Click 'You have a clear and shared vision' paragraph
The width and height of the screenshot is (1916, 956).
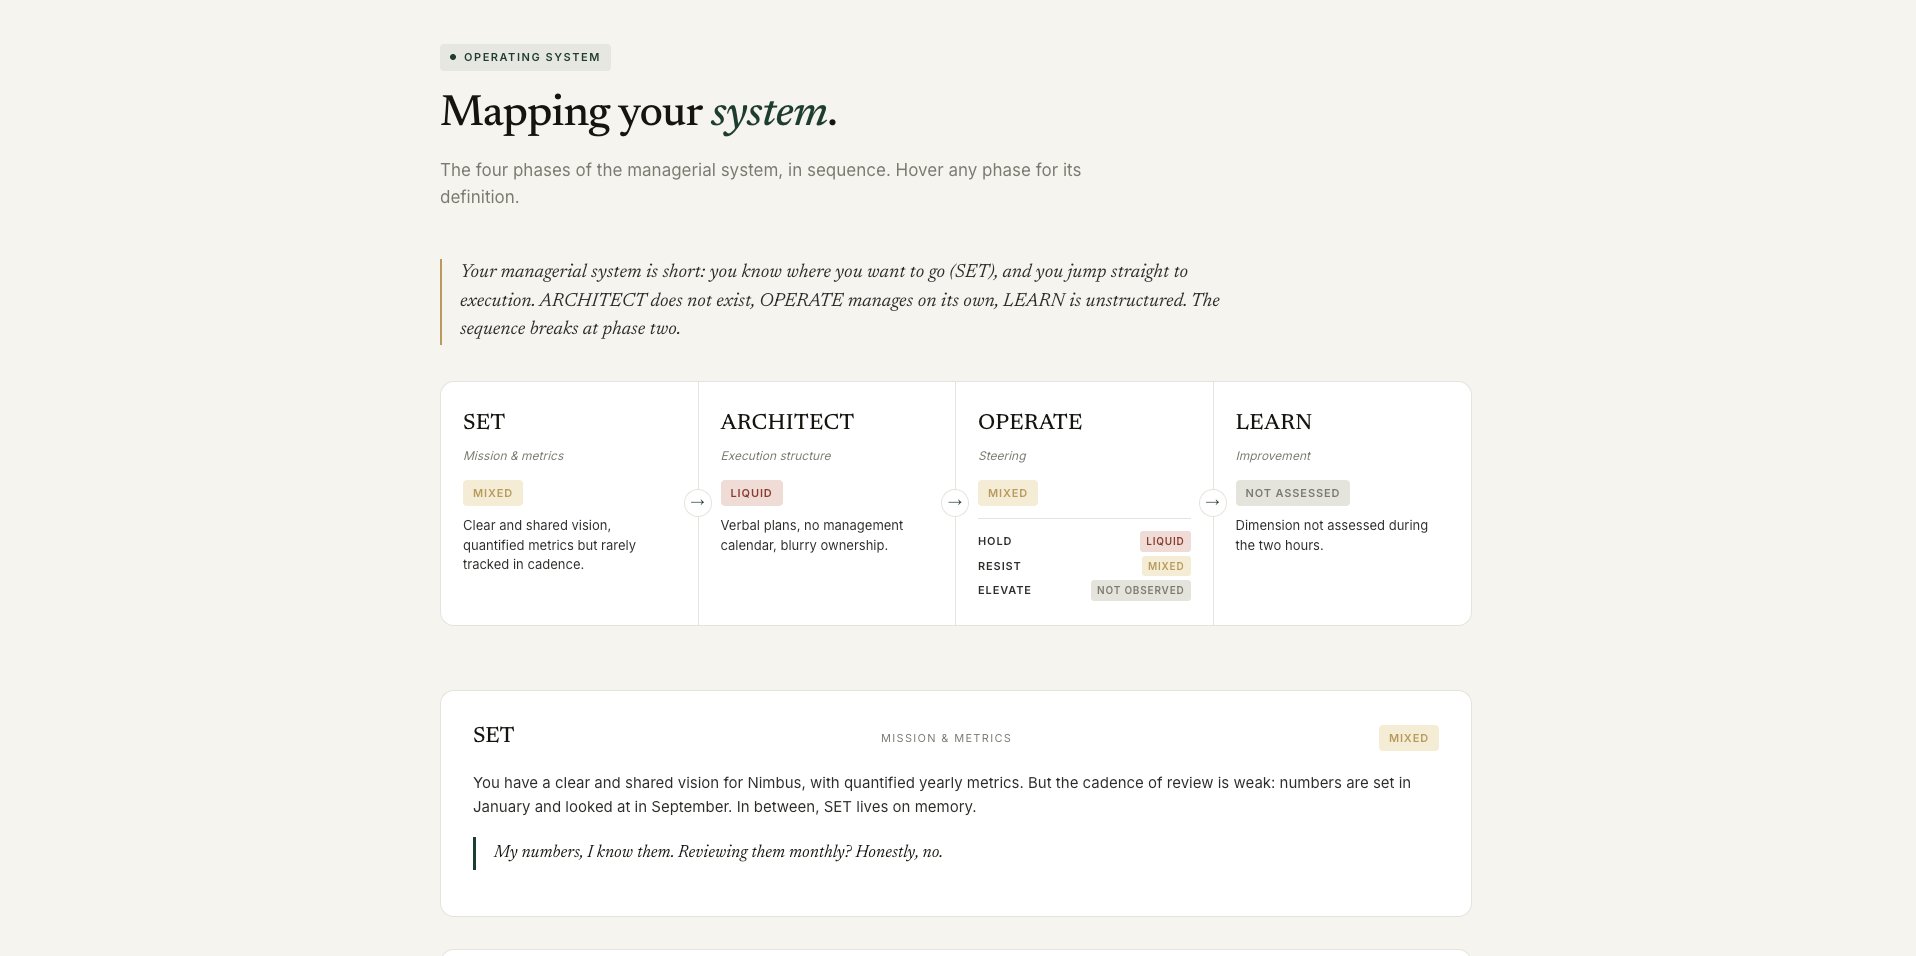coord(942,795)
